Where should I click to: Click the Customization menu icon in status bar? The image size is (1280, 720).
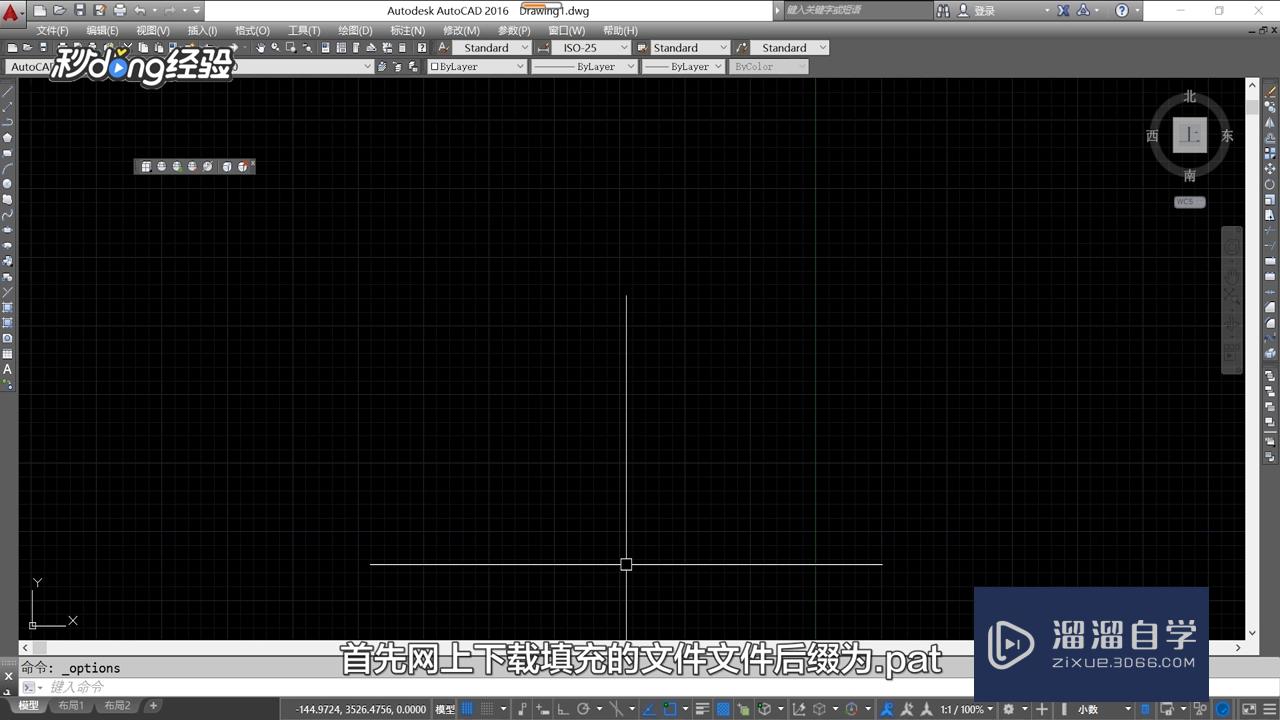pyautogui.click(x=1268, y=709)
